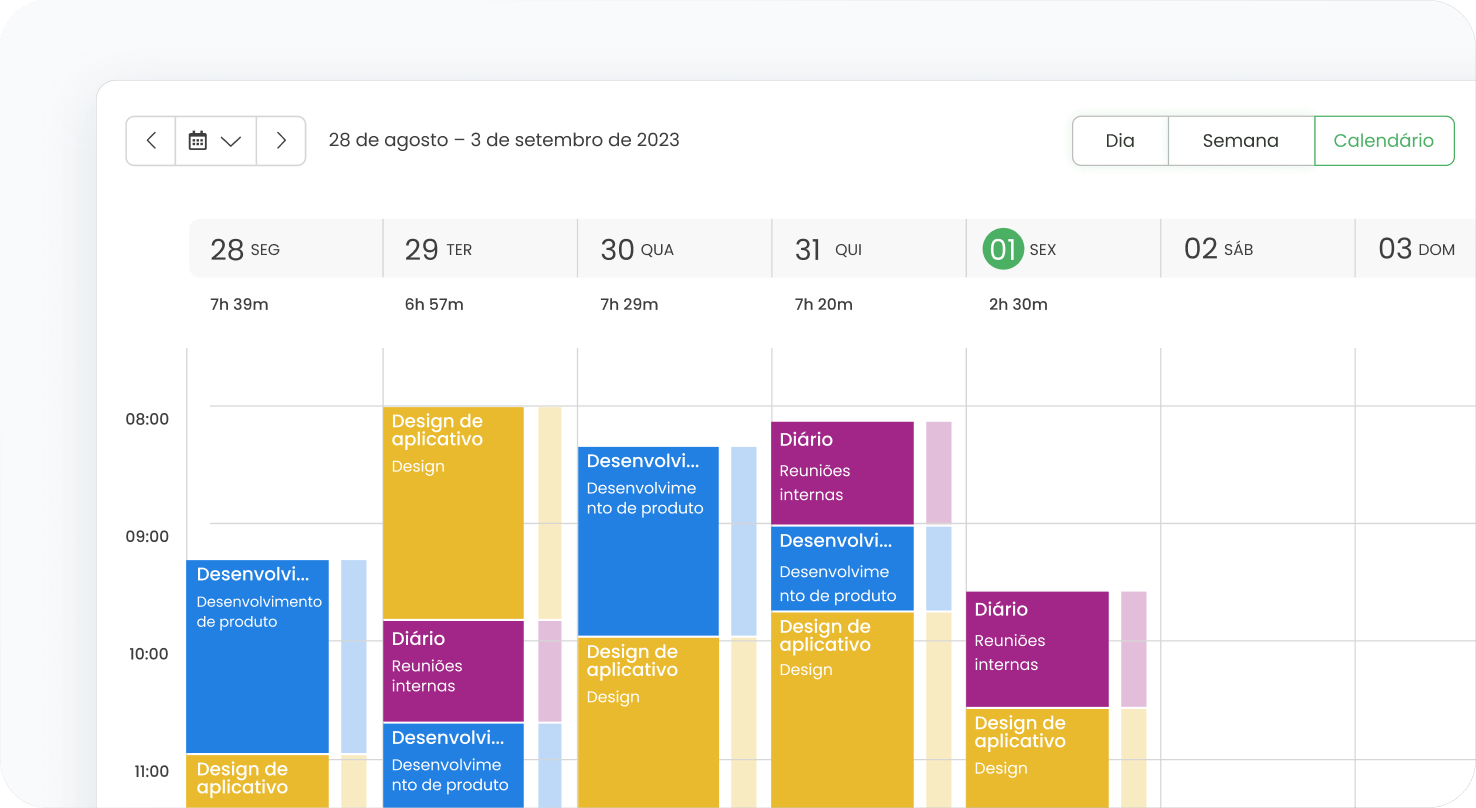This screenshot has width=1476, height=808.
Task: Open the calendar date picker icon
Action: (x=198, y=141)
